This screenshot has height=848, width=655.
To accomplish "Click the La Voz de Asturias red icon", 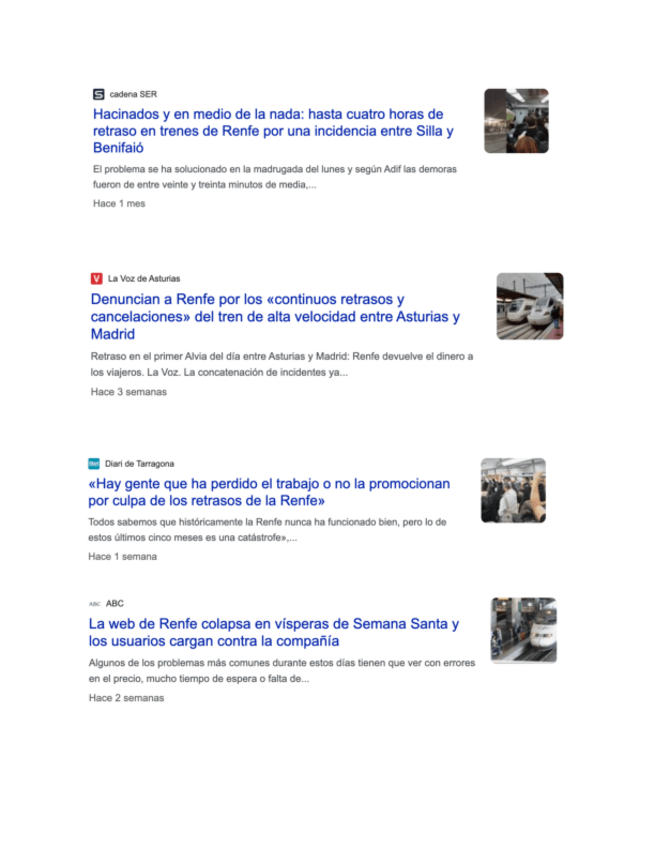I will click(x=96, y=279).
